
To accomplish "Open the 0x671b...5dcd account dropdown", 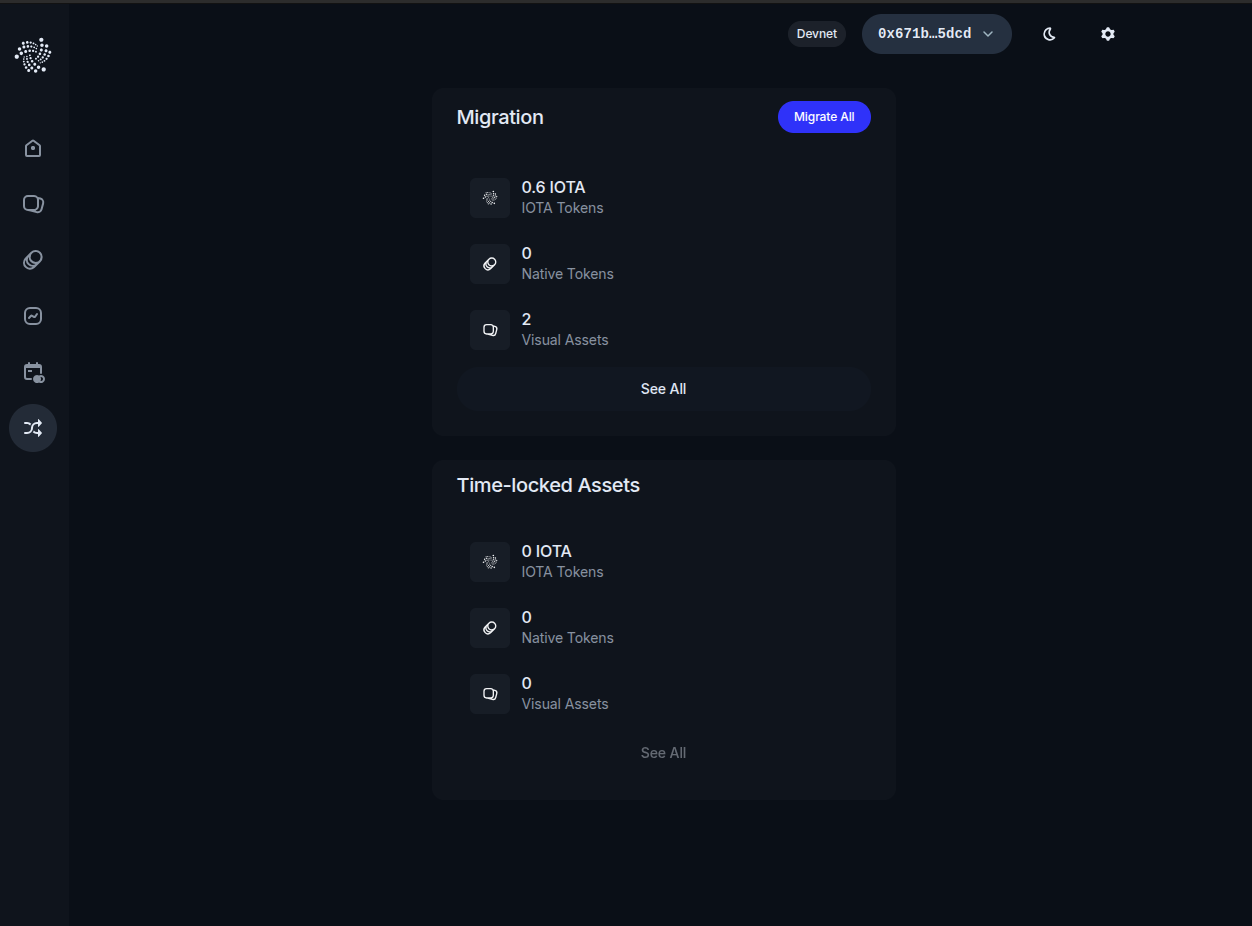I will point(936,33).
